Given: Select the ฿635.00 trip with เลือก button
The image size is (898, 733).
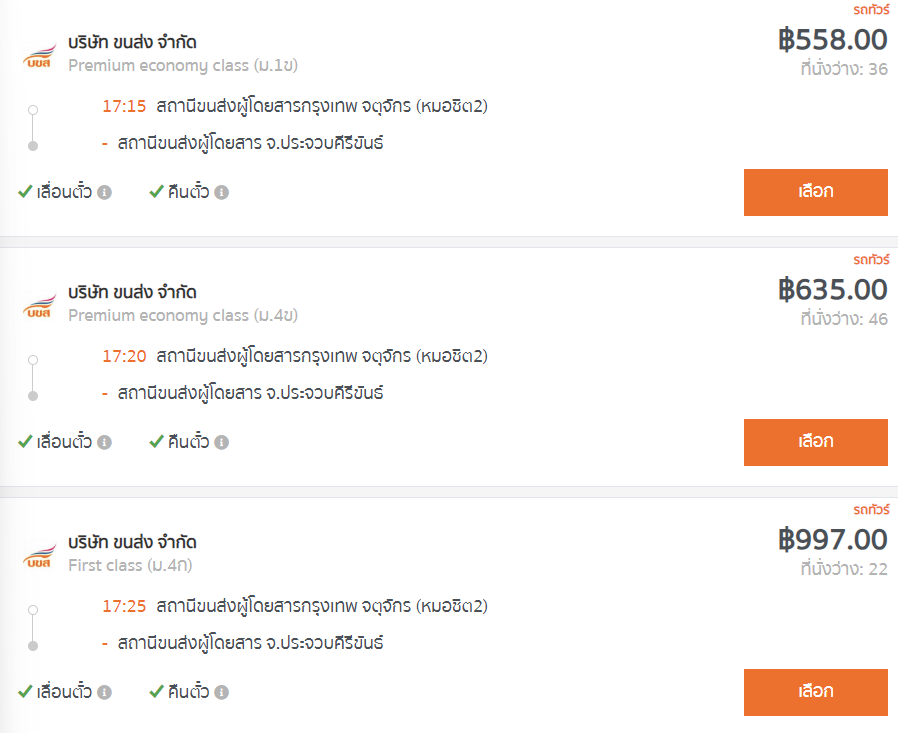Looking at the screenshot, I should (816, 442).
